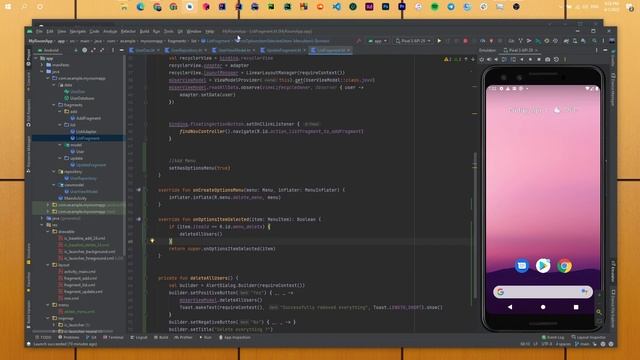Tap the Google search bar on the emulator

(543, 292)
